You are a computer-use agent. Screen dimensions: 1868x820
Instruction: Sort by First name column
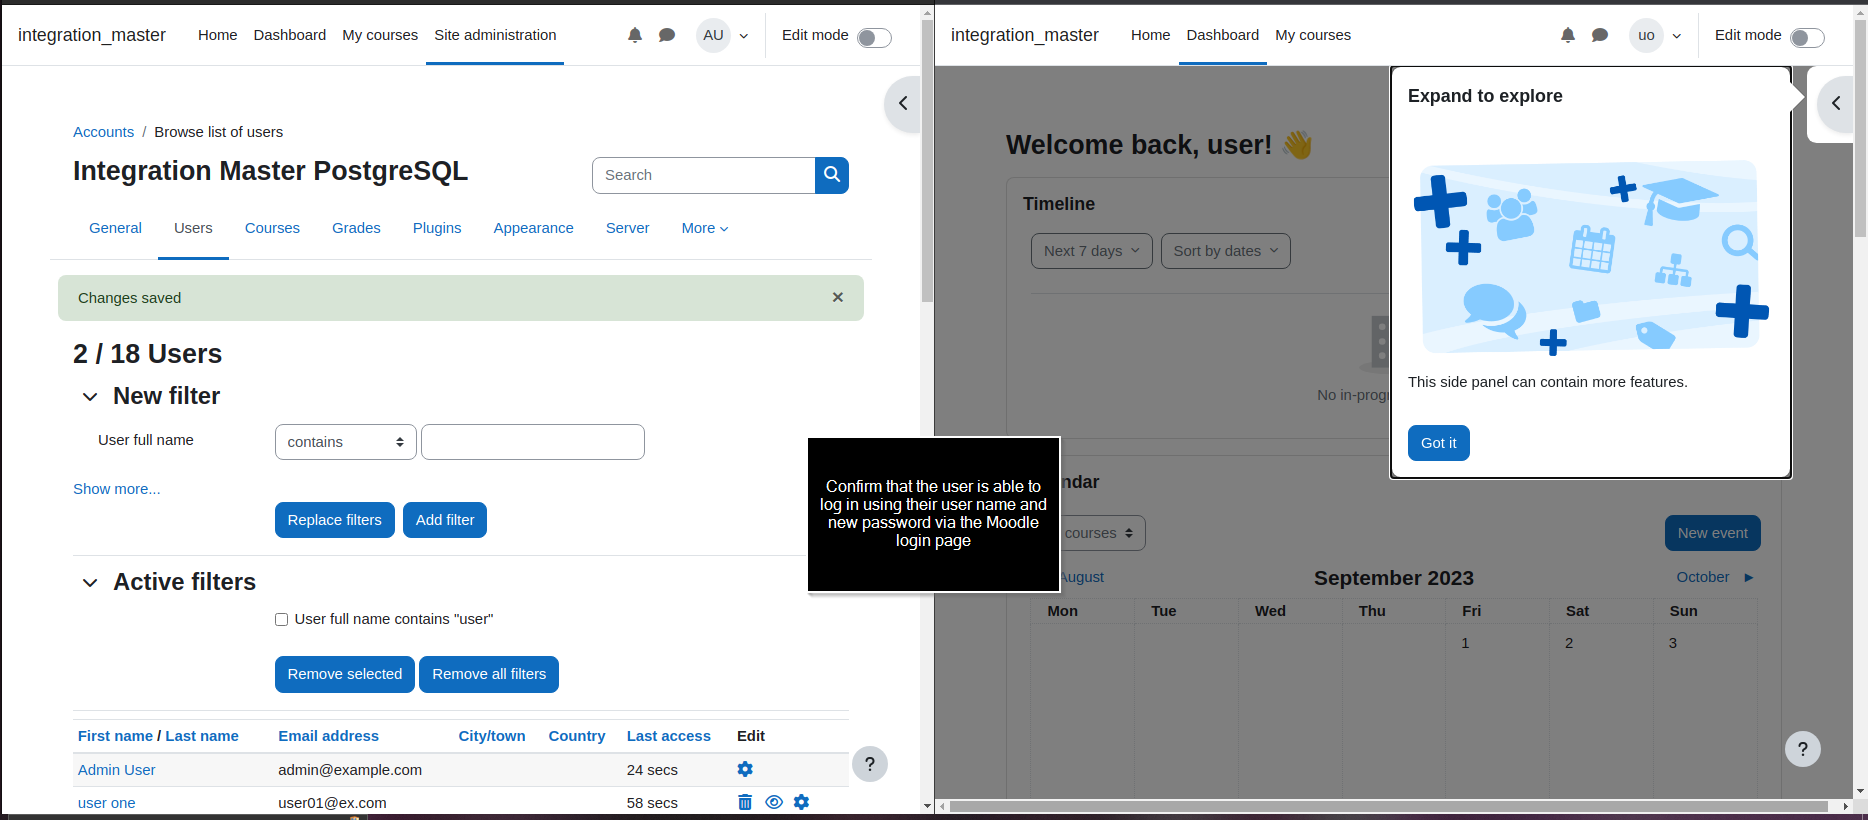(115, 736)
